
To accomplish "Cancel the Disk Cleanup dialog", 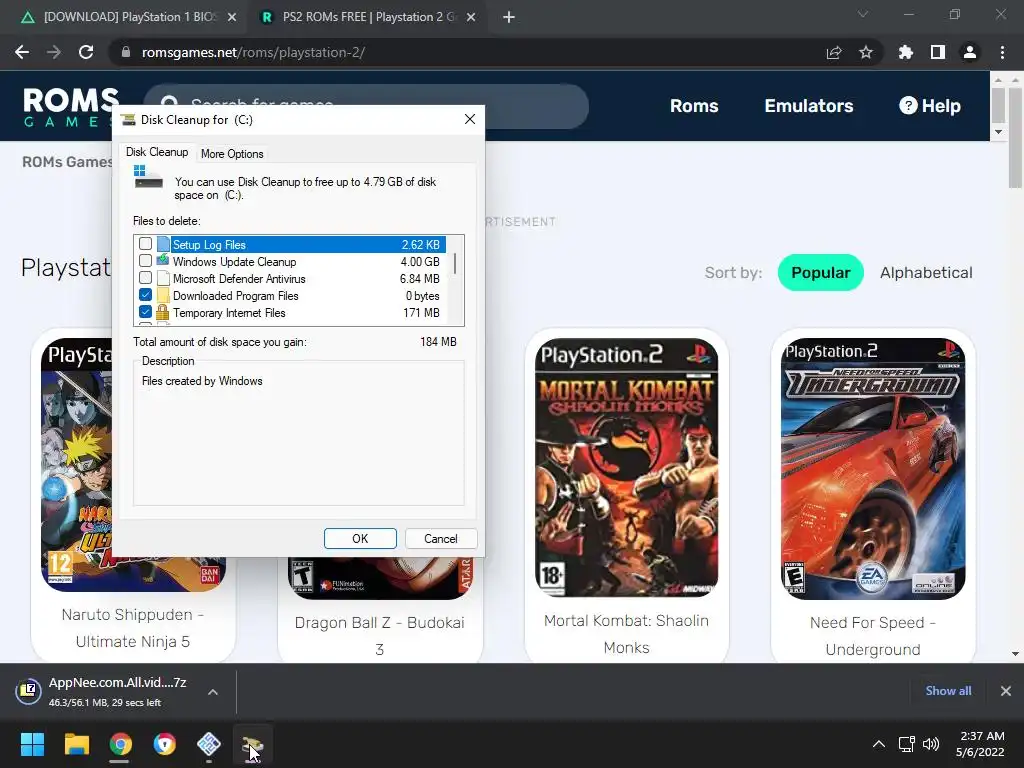I will 441,539.
